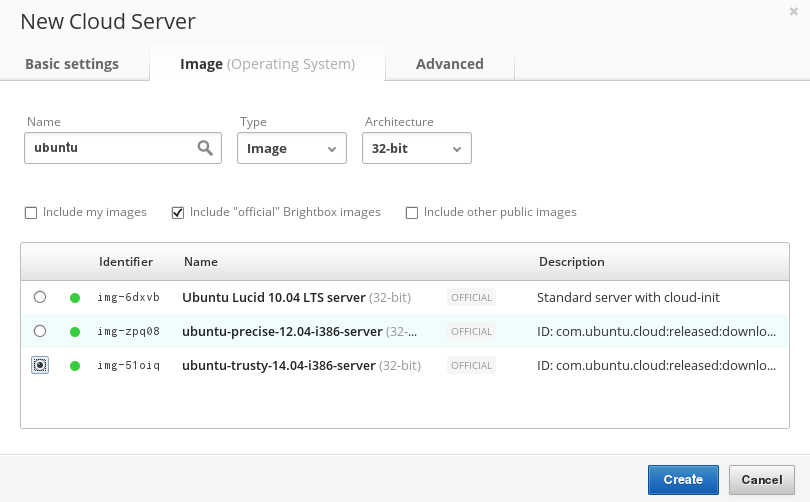Click the Identifier column header
This screenshot has width=810, height=502.
tap(126, 262)
